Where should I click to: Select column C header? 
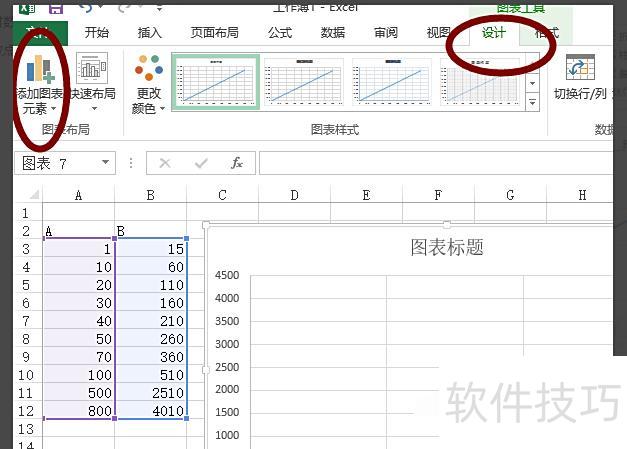pyautogui.click(x=222, y=195)
